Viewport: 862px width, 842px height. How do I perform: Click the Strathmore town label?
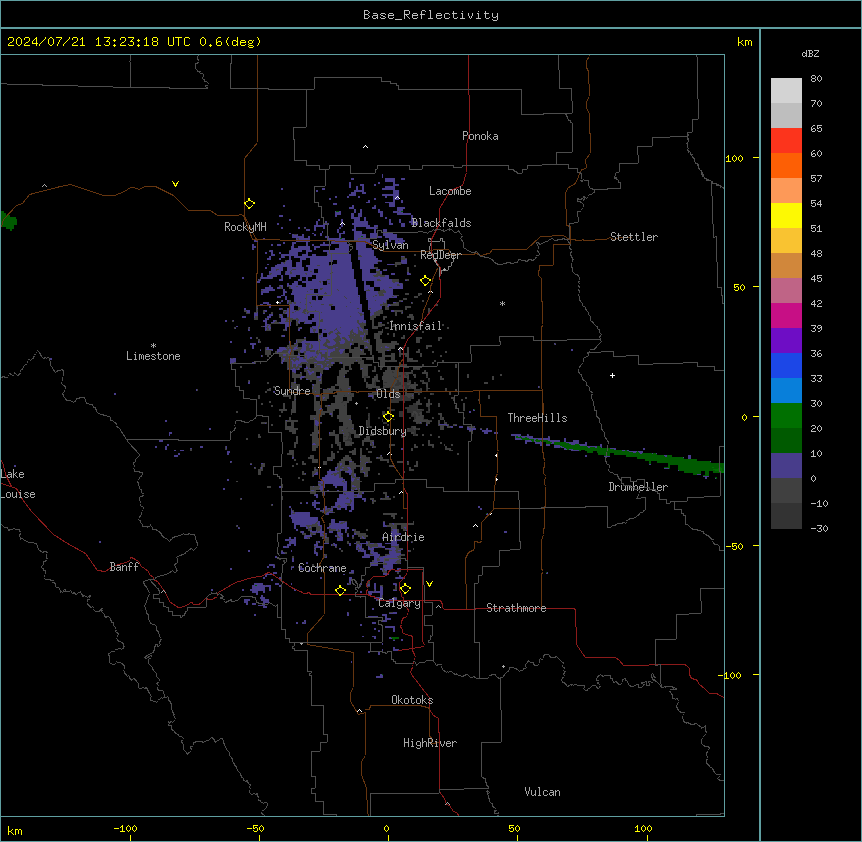tap(516, 608)
